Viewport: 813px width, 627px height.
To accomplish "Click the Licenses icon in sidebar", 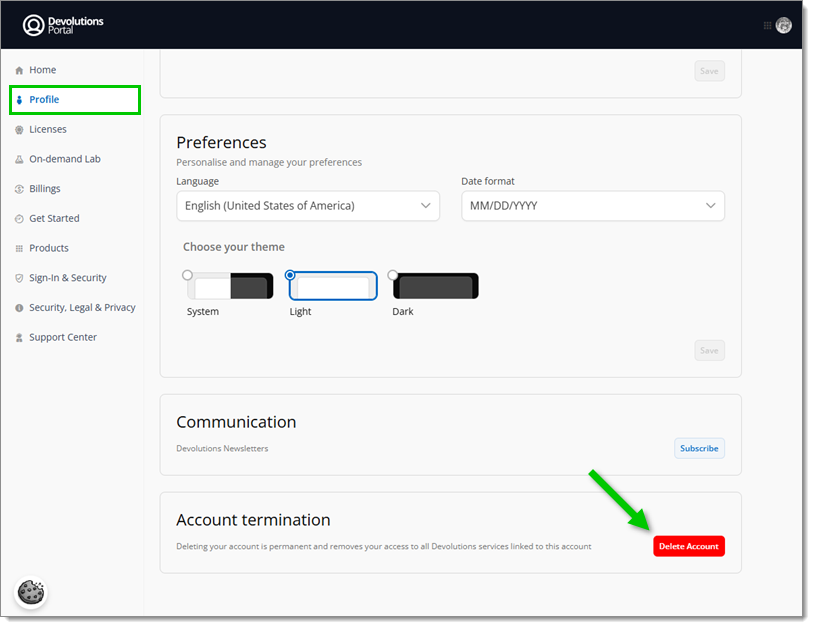I will [x=19, y=130].
